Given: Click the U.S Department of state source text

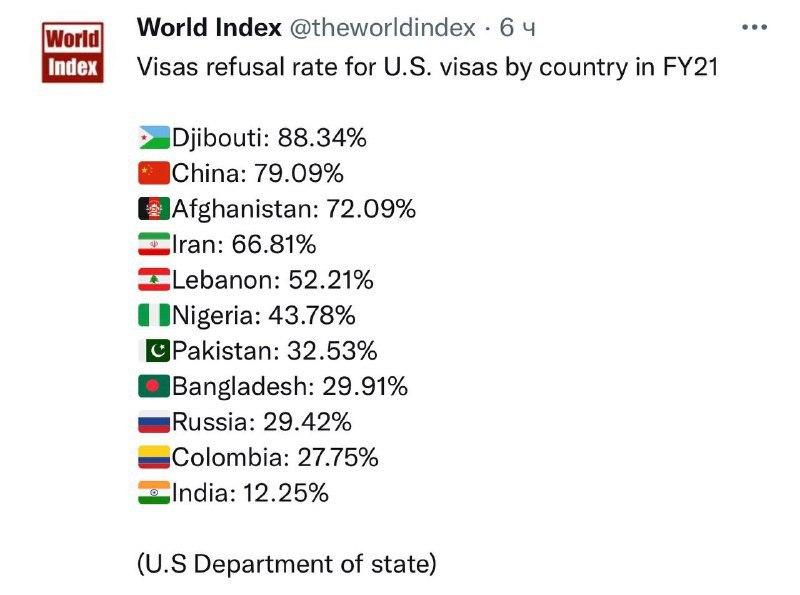Looking at the screenshot, I should click(x=287, y=564).
